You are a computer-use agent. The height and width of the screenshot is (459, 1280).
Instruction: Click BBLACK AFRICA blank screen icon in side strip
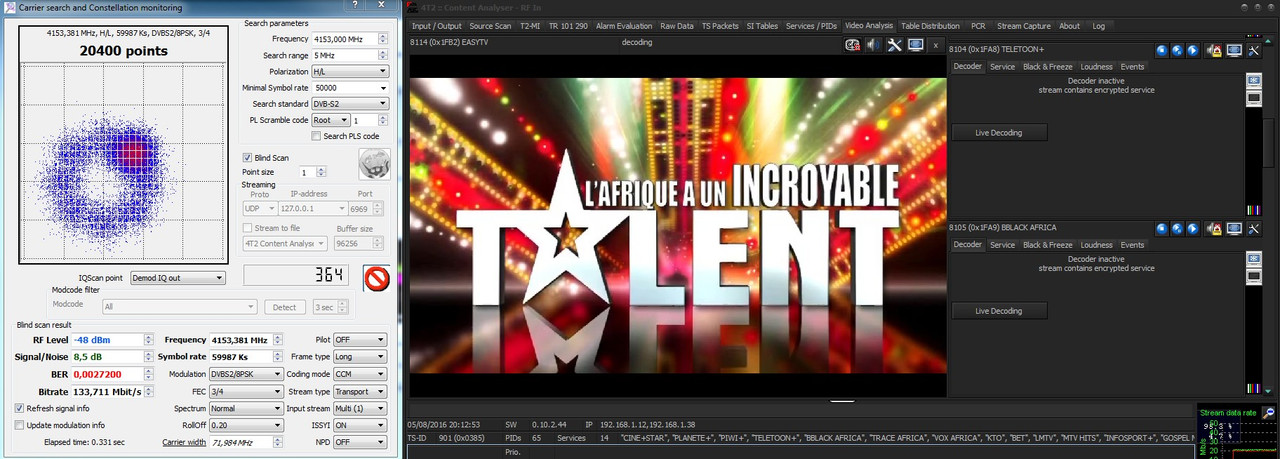[1254, 276]
